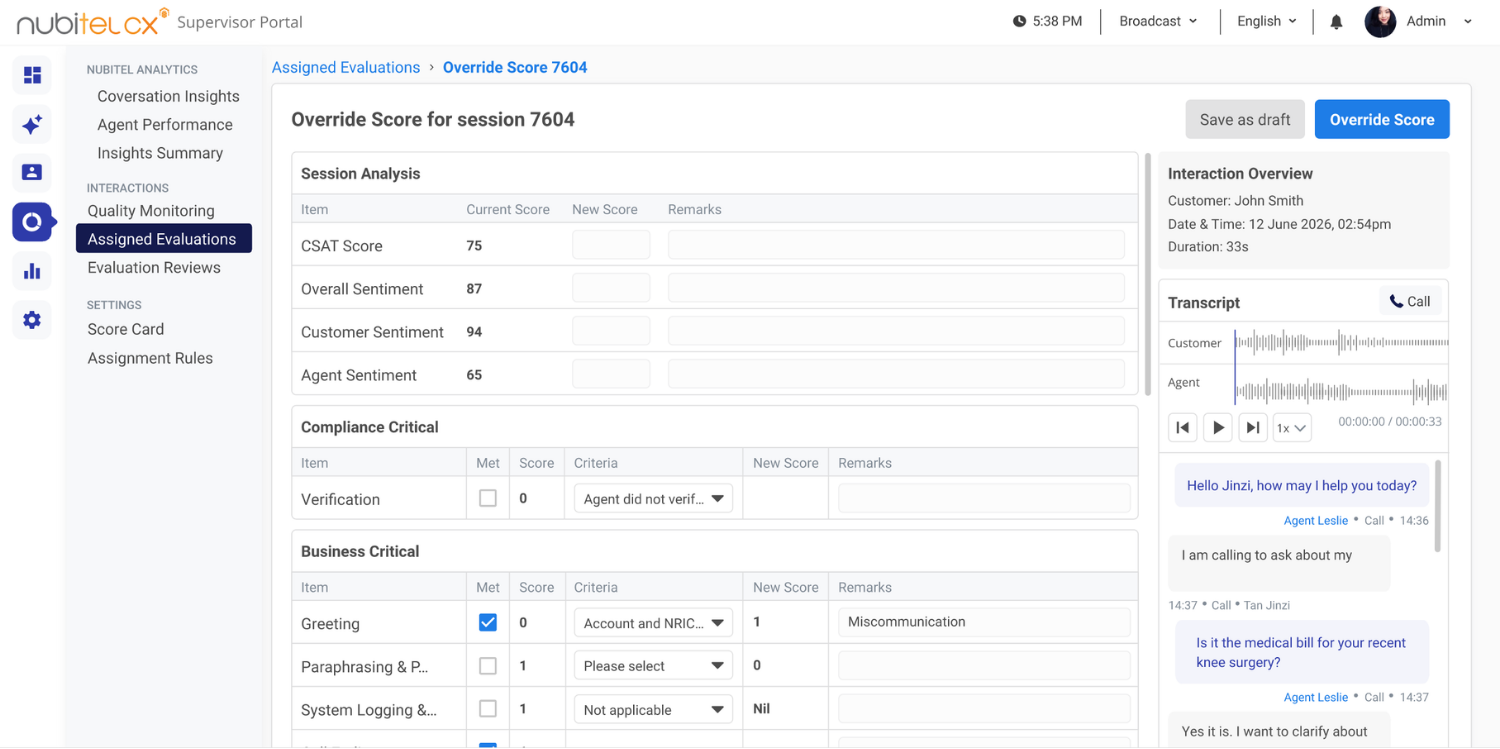1500x749 pixels.
Task: Open Verification criteria dropdown
Action: click(653, 499)
